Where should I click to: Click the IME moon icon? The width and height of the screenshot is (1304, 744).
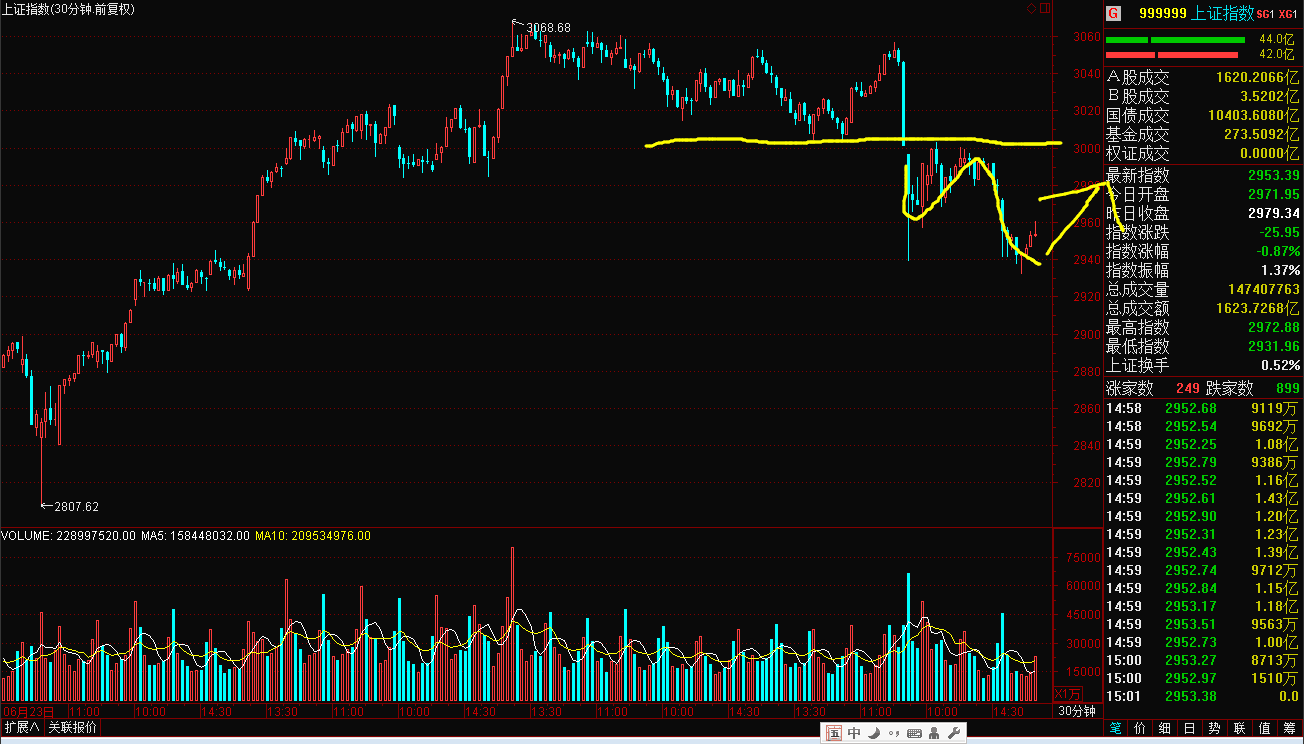pyautogui.click(x=873, y=733)
